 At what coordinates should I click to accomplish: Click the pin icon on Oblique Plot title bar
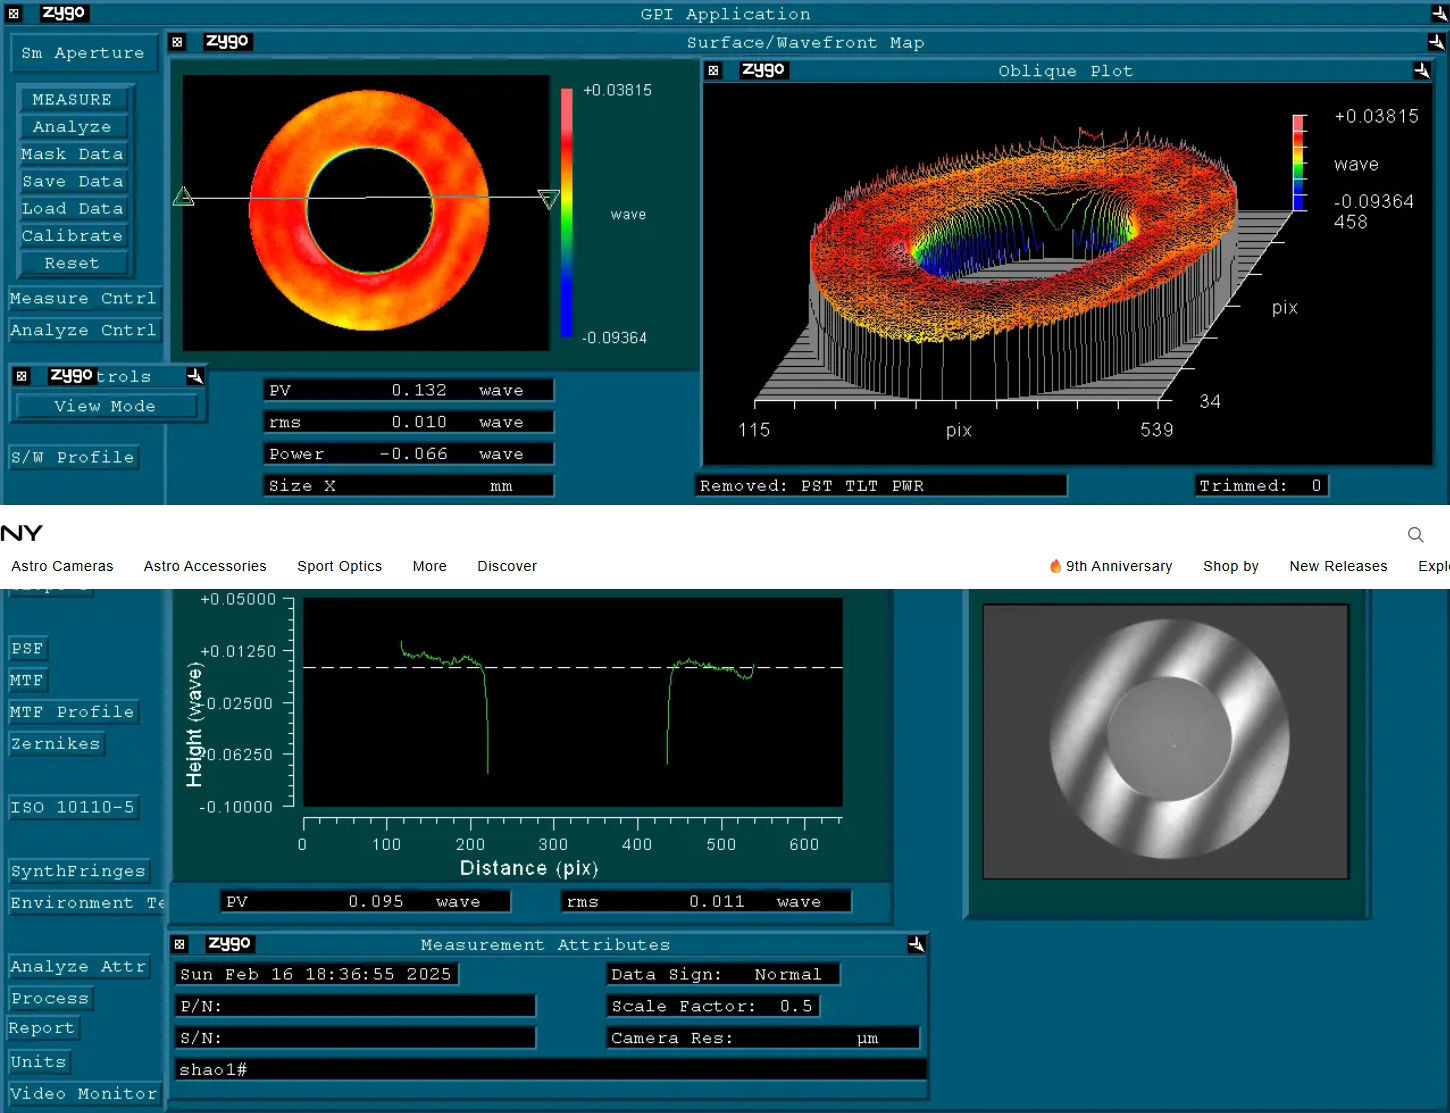click(x=1421, y=70)
